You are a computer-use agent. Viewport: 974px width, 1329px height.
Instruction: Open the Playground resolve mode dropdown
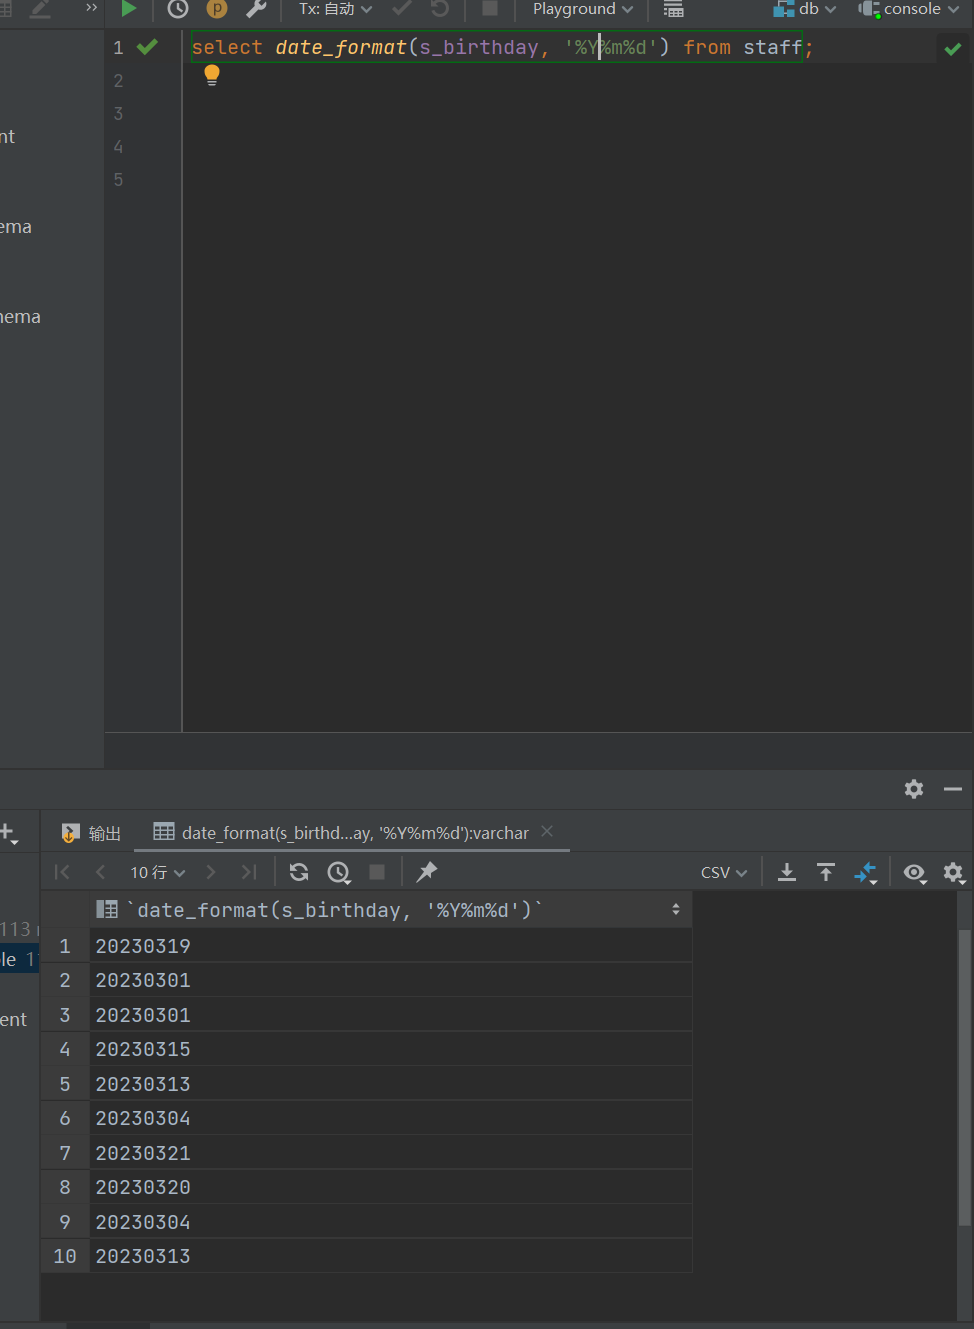point(583,9)
